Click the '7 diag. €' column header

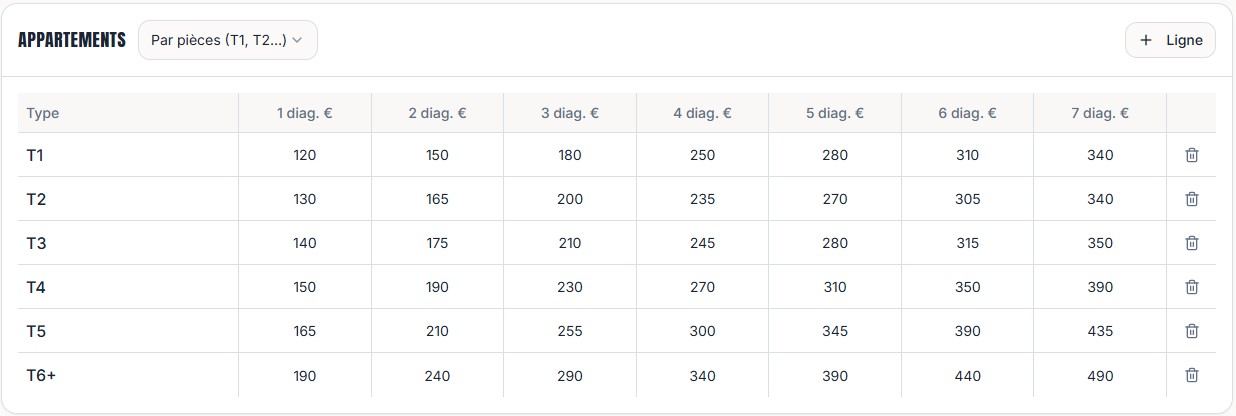(x=1099, y=113)
